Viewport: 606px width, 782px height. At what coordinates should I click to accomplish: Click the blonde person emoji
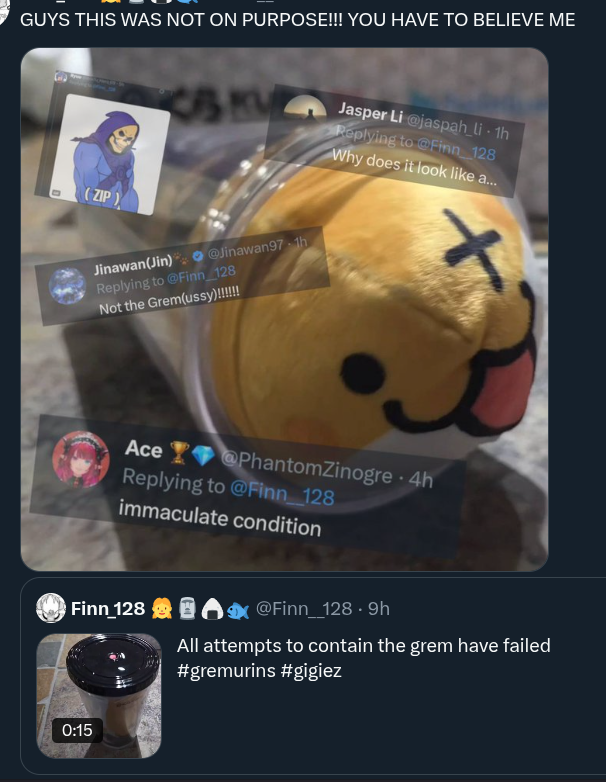[x=162, y=608]
